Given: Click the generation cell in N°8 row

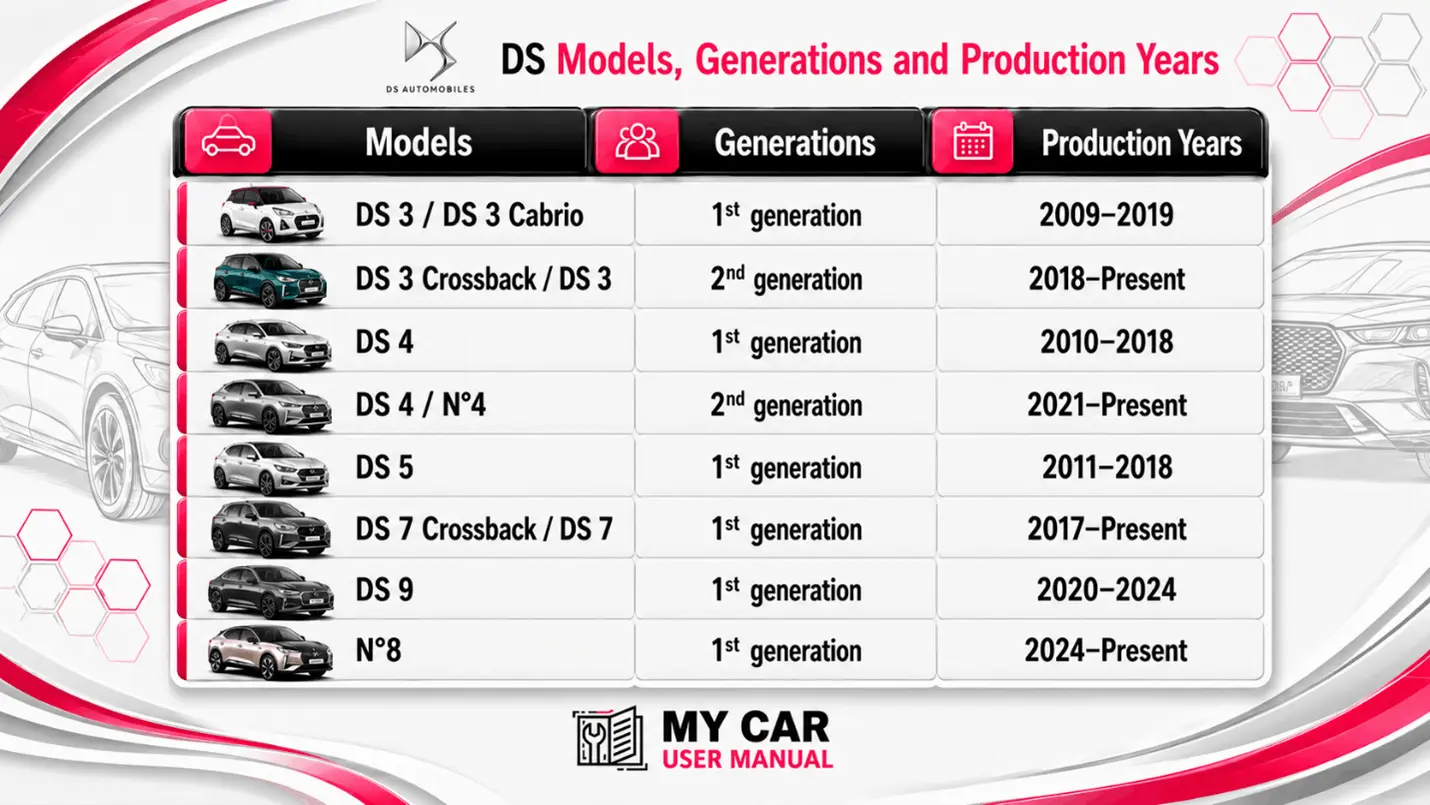Looking at the screenshot, I should coord(786,651).
